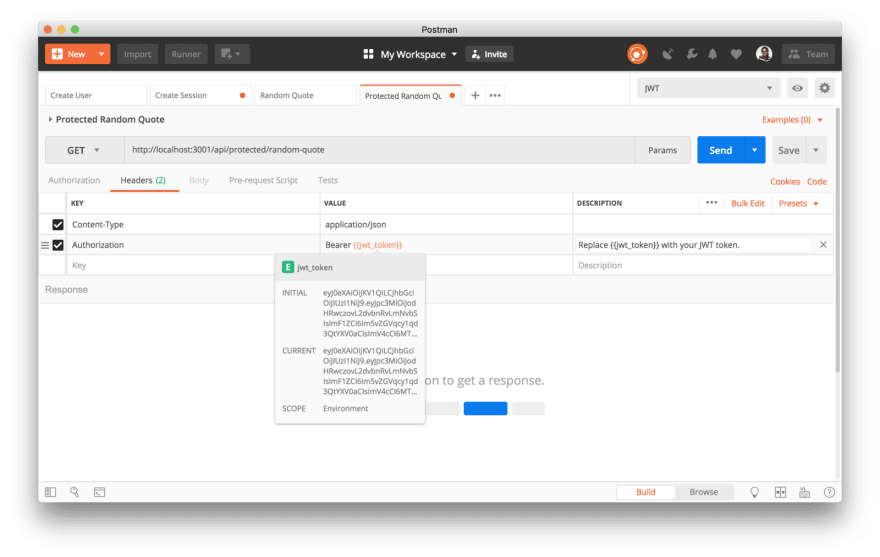Open the Postman console icon
Viewport: 880px width, 557px height.
point(99,492)
